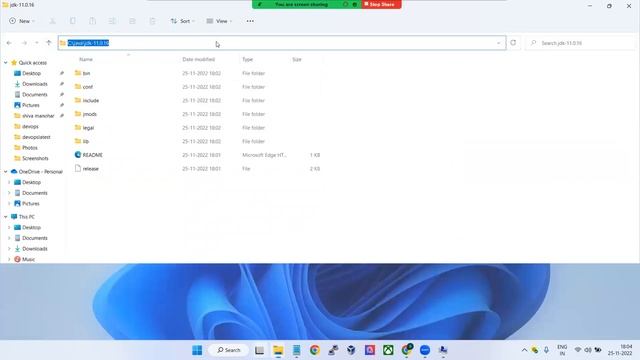The width and height of the screenshot is (640, 360).
Task: Sort by the Type column header
Action: click(247, 60)
